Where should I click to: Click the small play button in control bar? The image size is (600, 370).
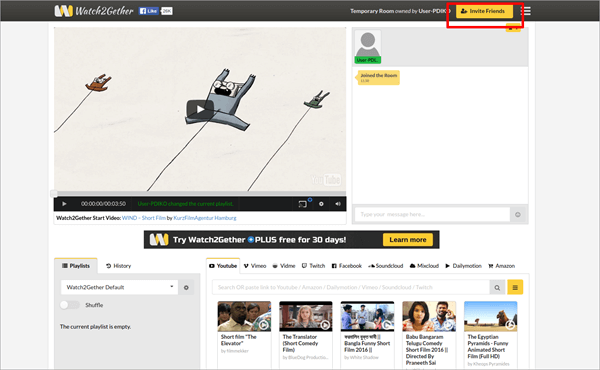pos(64,204)
